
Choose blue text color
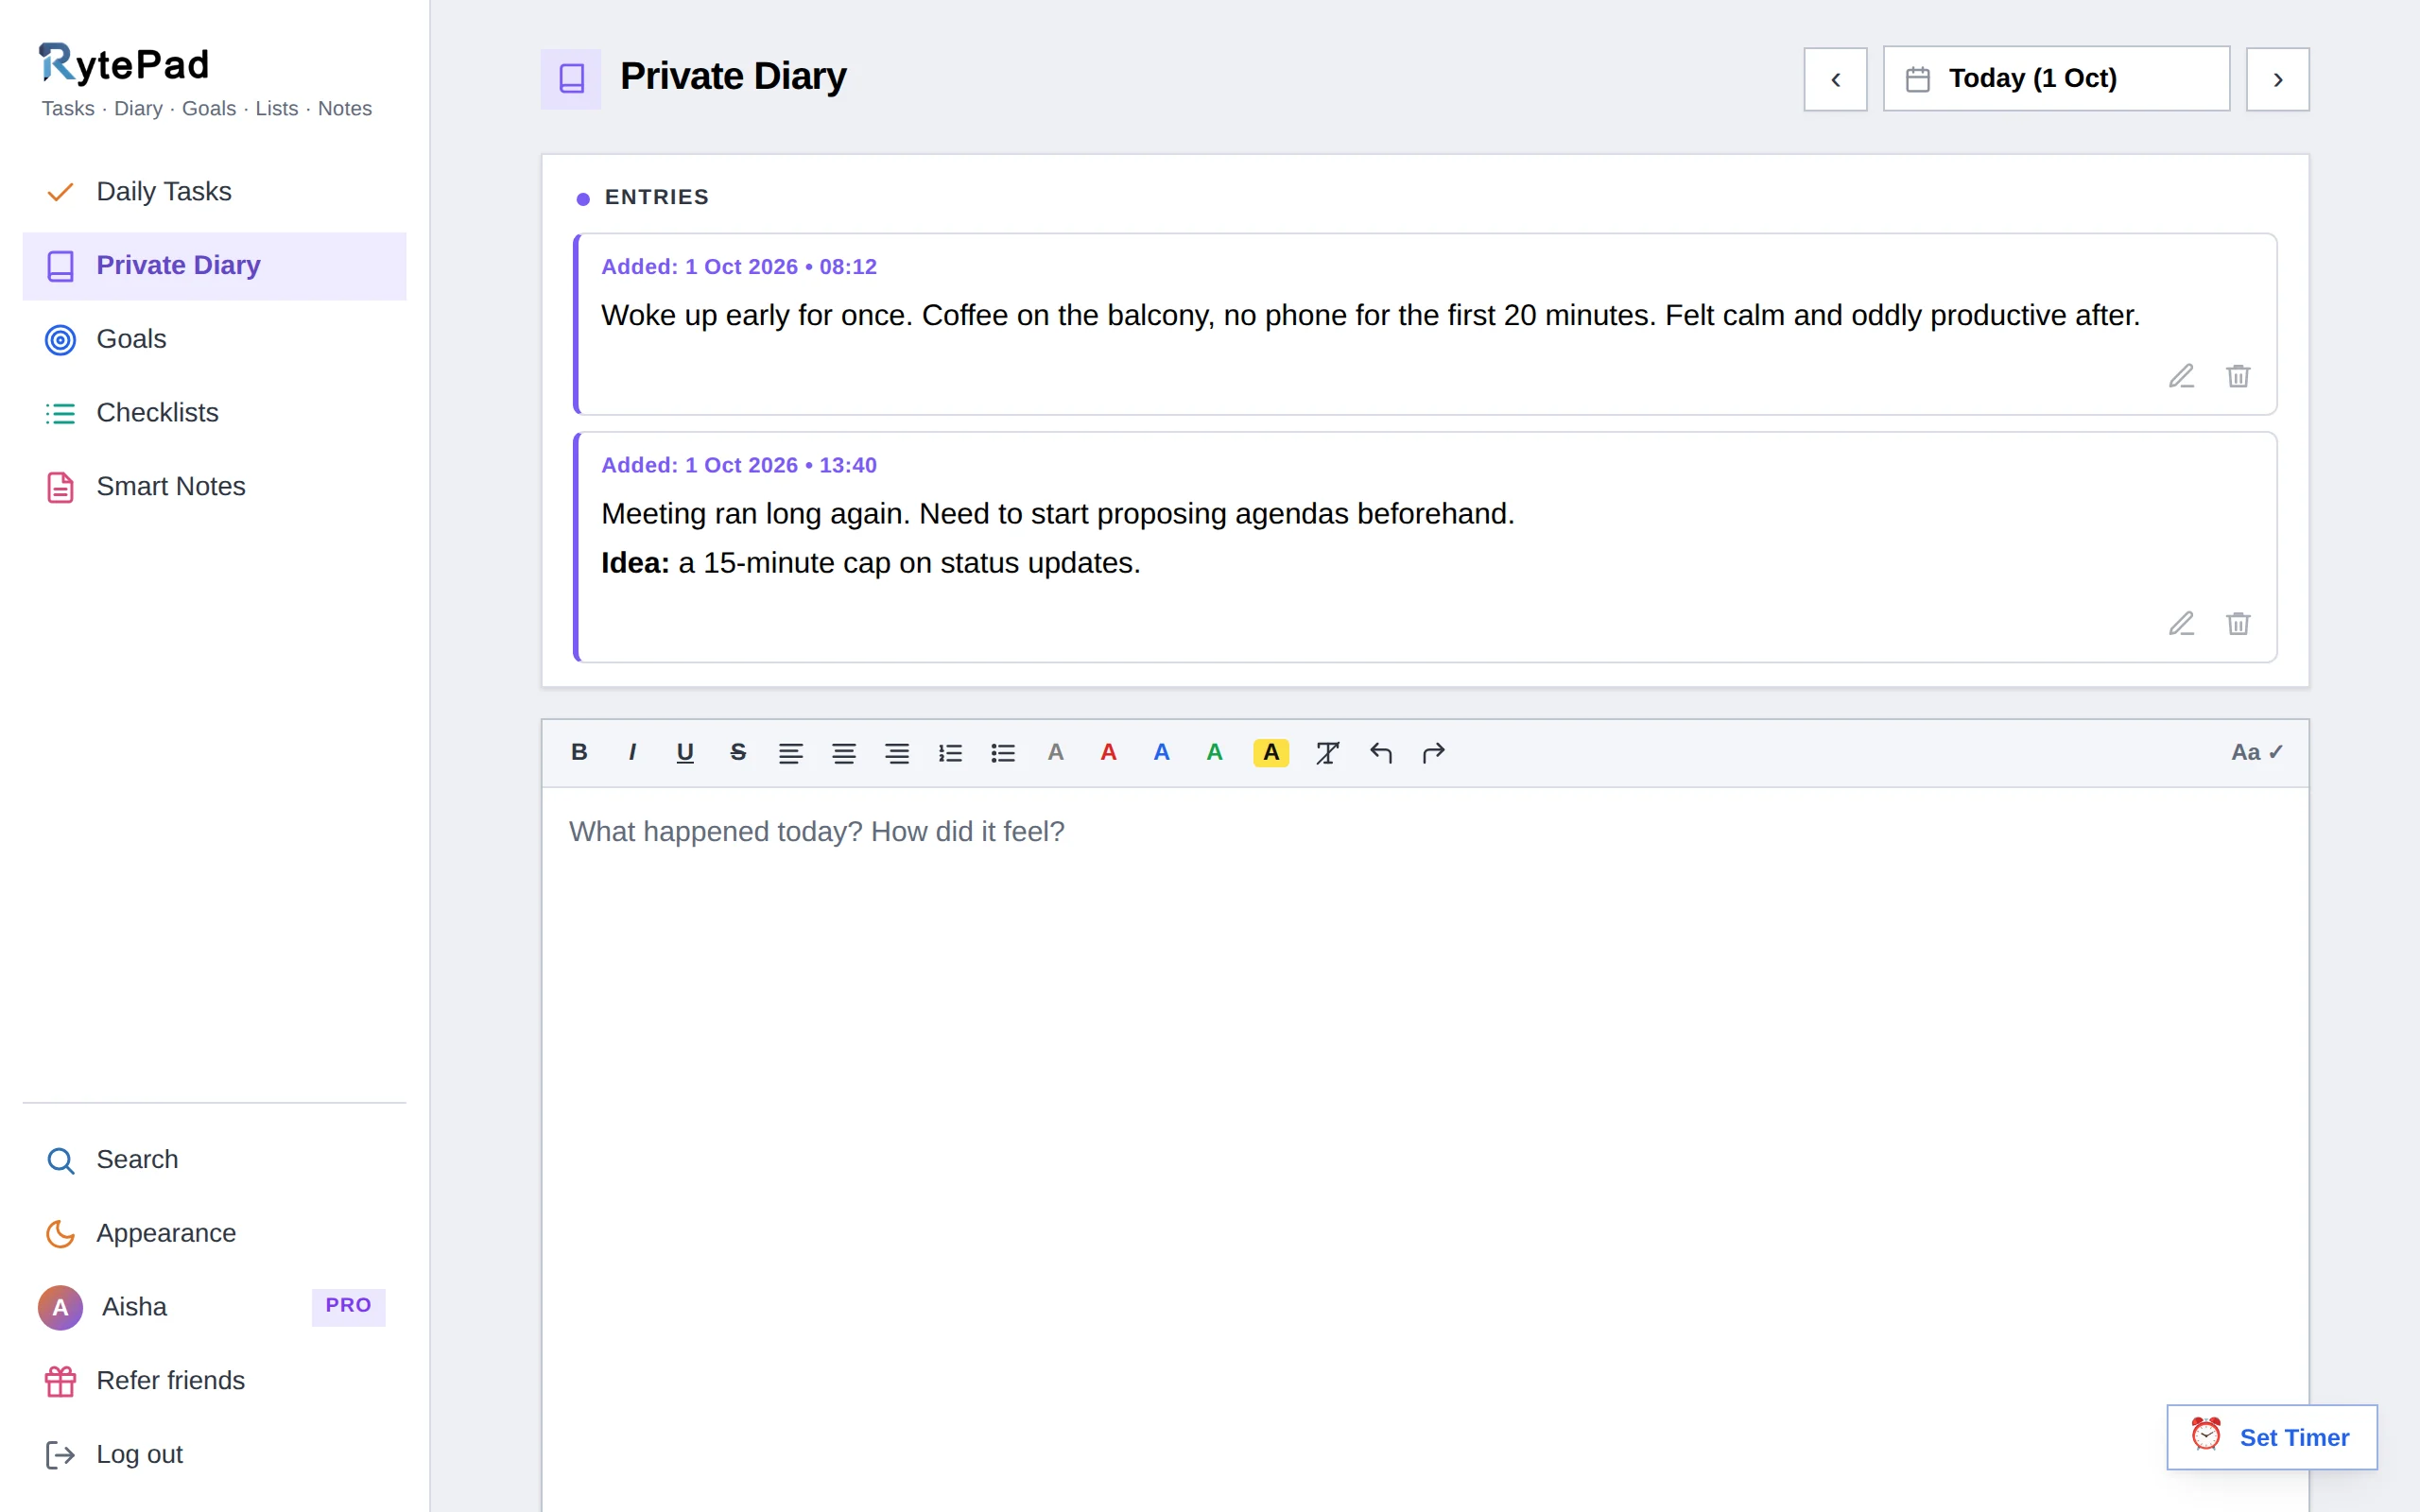click(x=1162, y=752)
